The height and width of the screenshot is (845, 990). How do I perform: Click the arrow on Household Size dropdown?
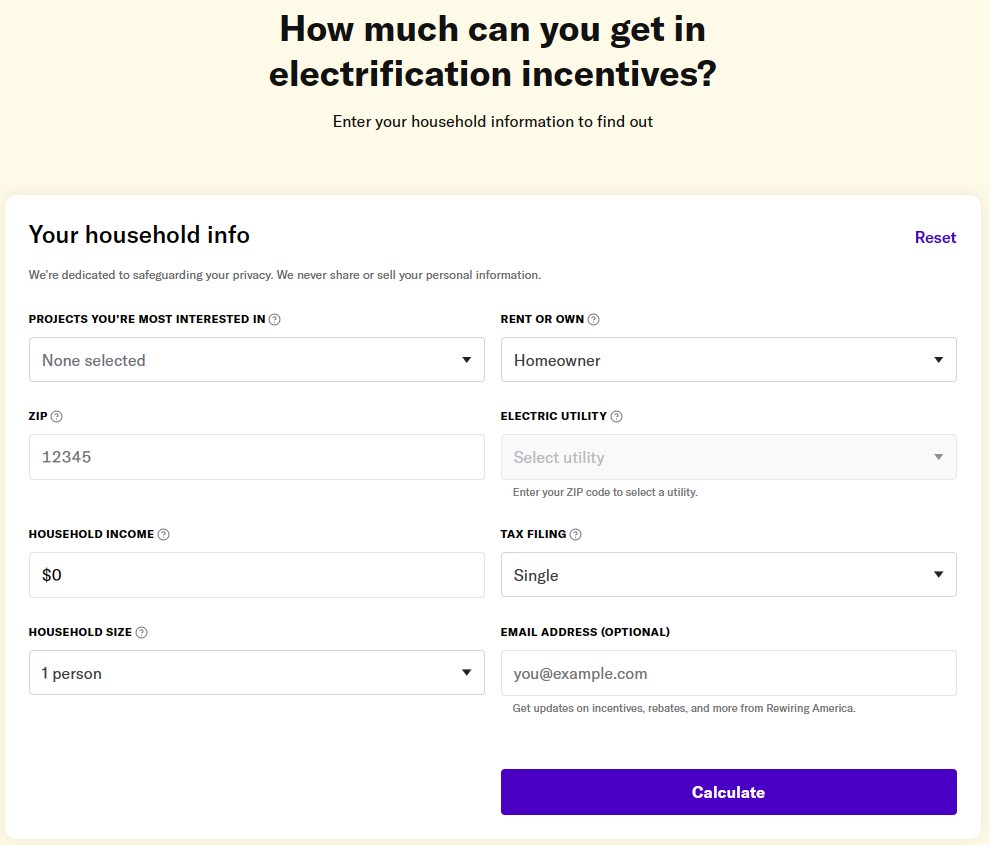point(466,673)
